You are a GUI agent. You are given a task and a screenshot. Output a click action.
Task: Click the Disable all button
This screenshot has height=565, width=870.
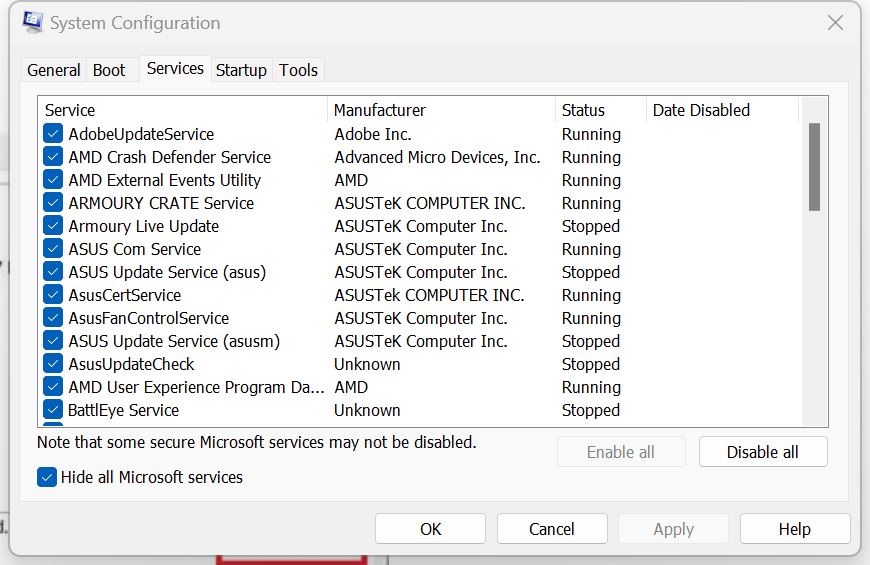coord(763,452)
